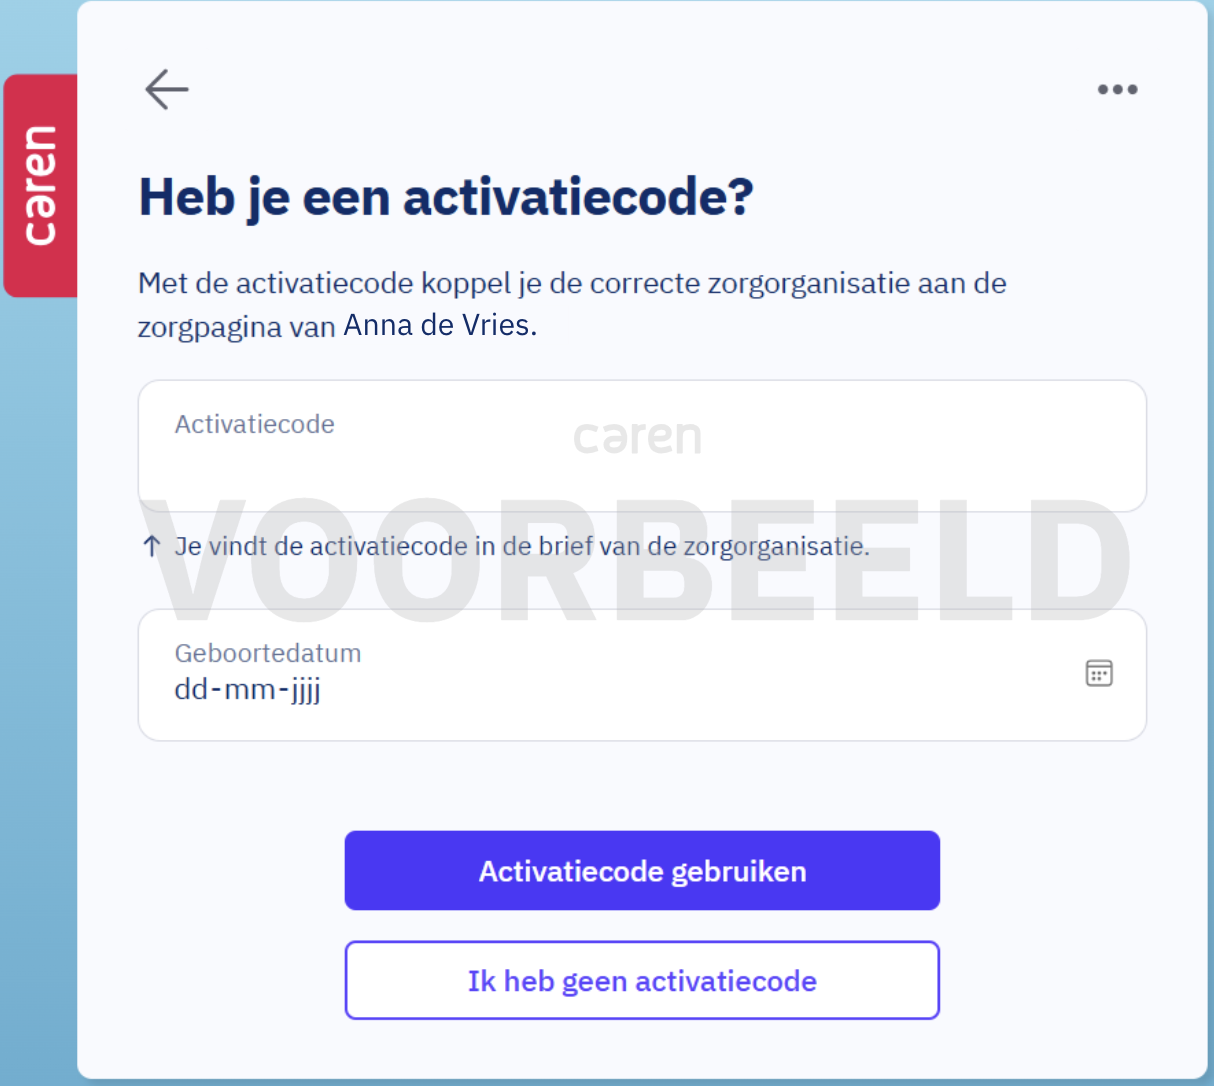Screen dimensions: 1214x1086
Task: Click the hint about the zorgorganisatie letter
Action: [x=522, y=546]
